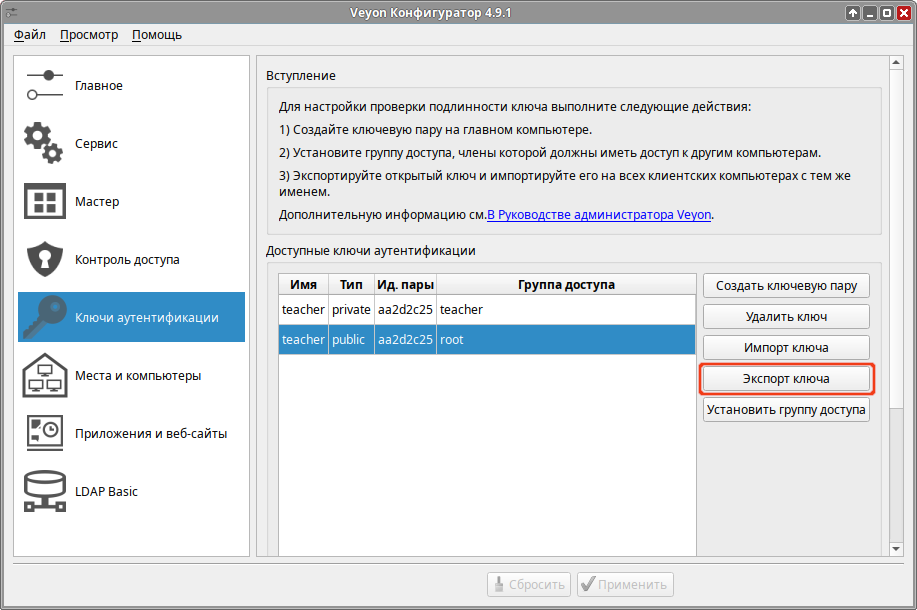The height and width of the screenshot is (610, 917).
Task: Switch to the Сервис page label
Action: (x=96, y=143)
